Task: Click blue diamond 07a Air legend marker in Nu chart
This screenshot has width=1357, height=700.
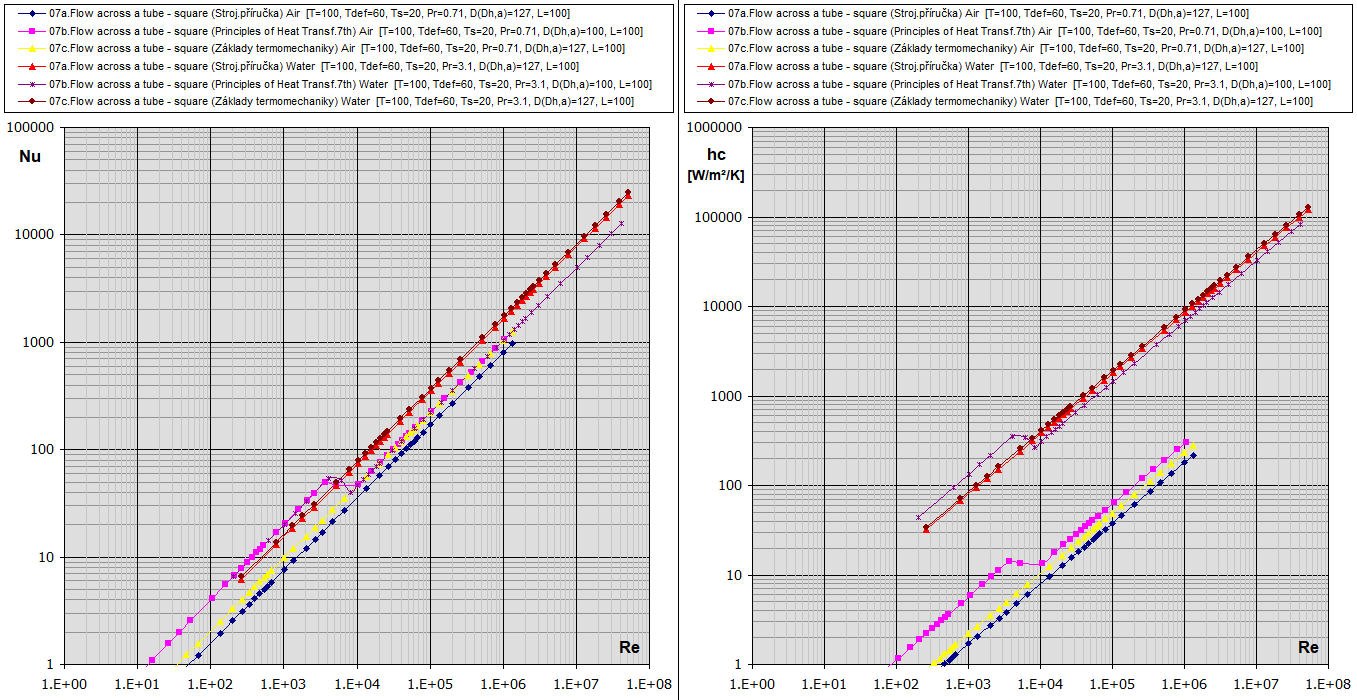Action: click(32, 13)
